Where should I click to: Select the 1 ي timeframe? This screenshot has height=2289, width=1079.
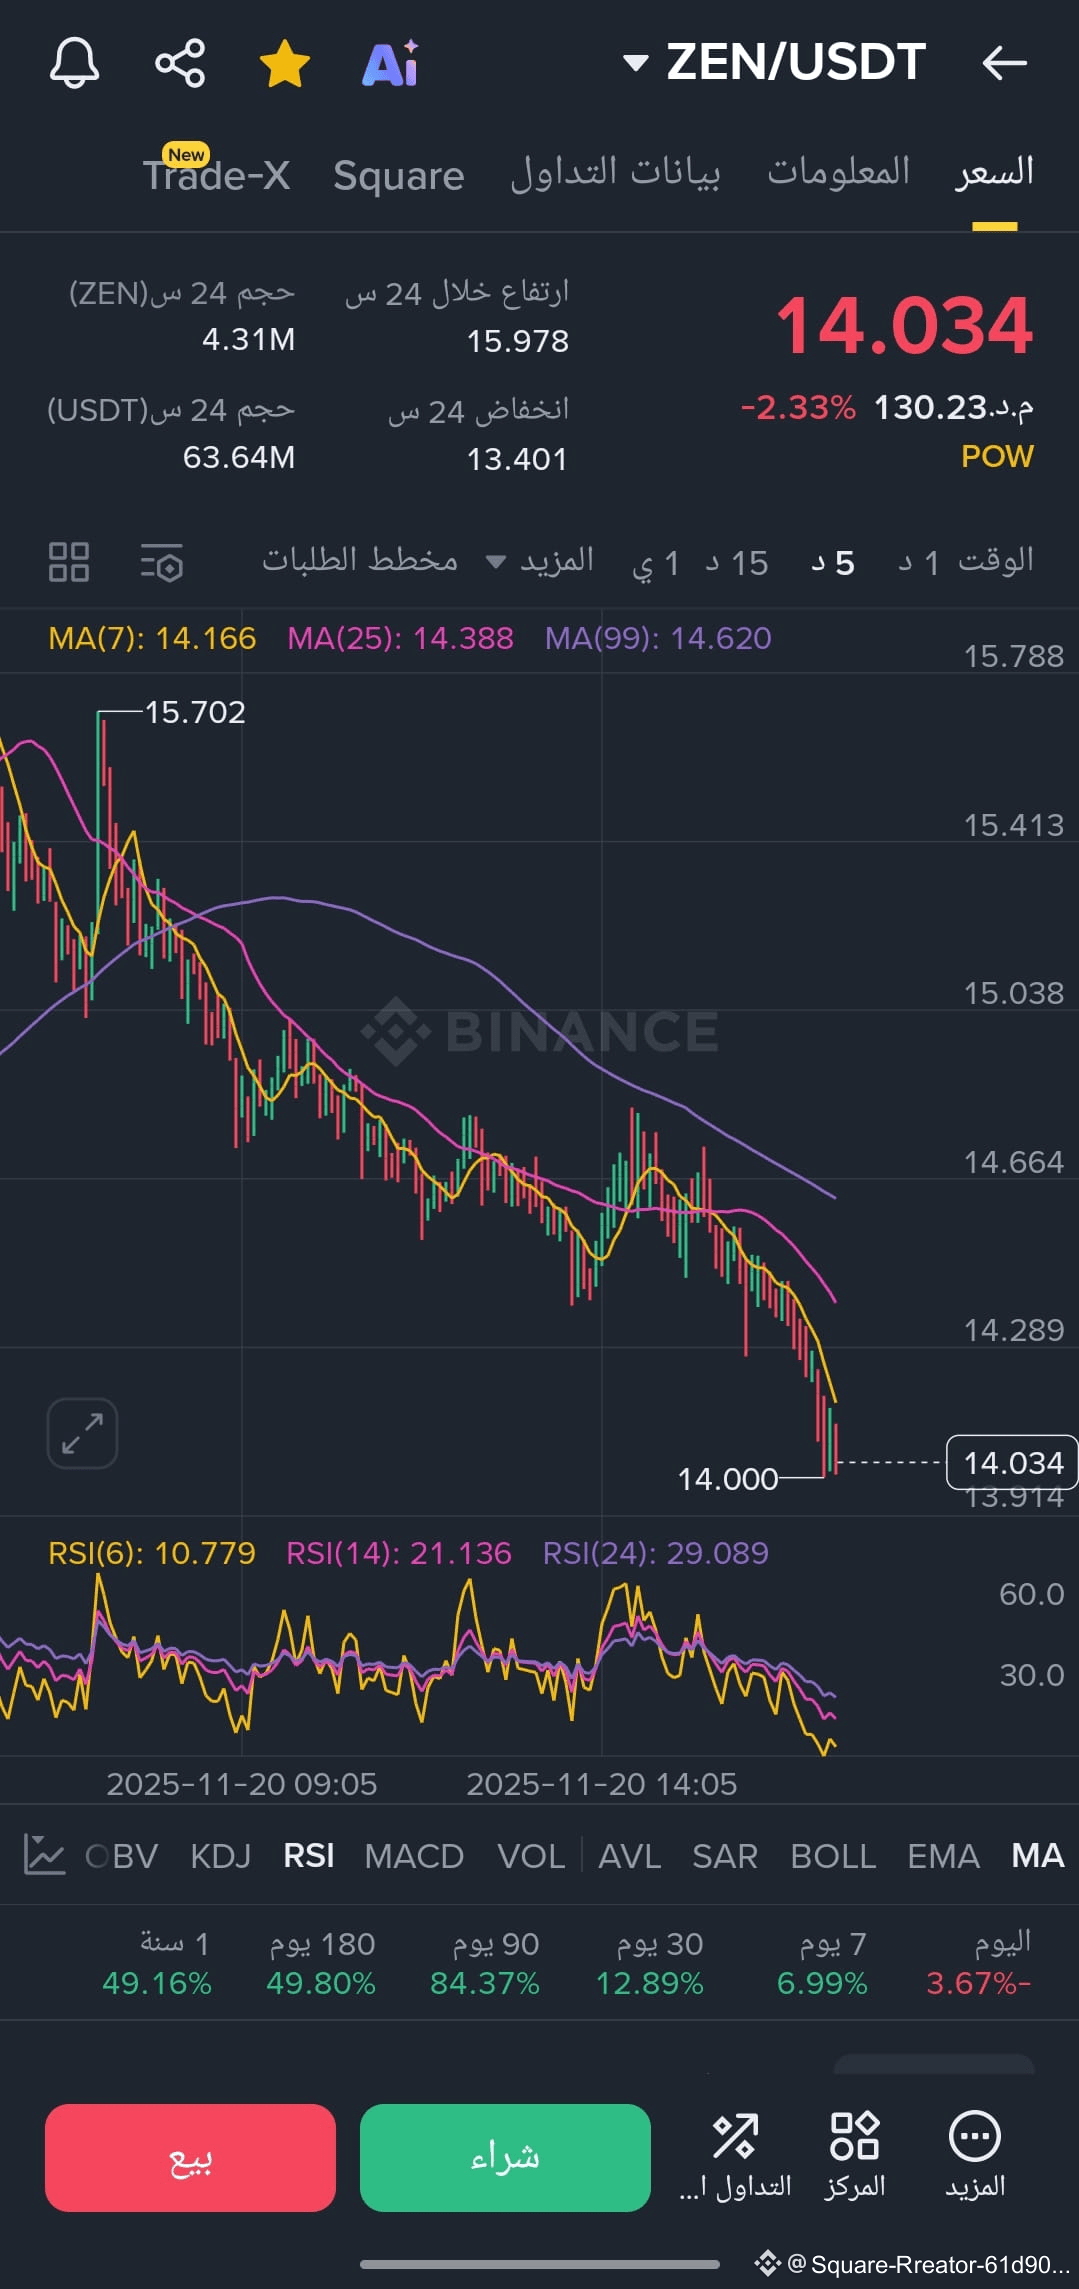click(656, 563)
